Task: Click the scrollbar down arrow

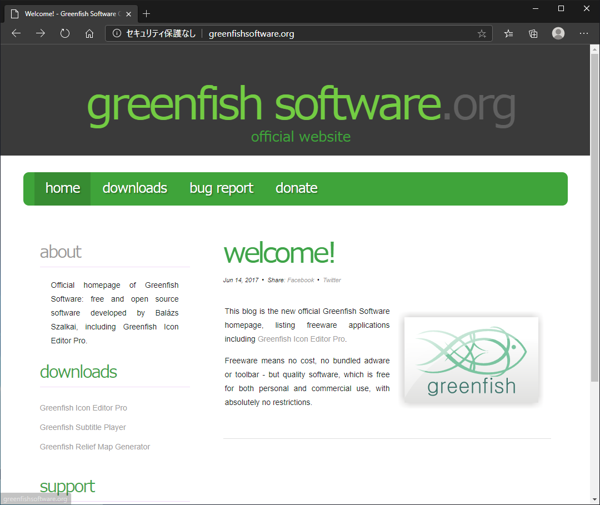Action: [x=594, y=499]
